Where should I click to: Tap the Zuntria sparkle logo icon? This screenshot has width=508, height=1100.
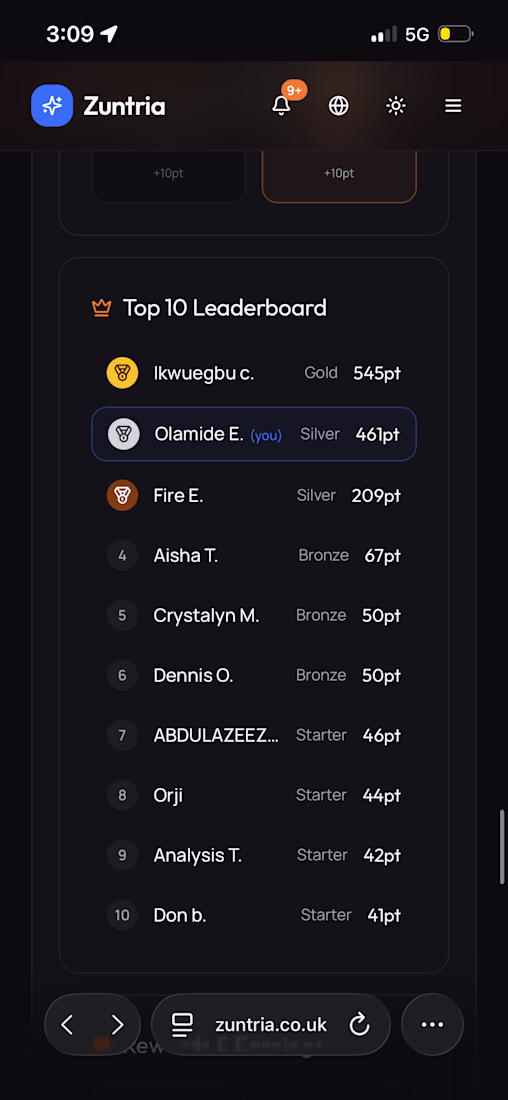(52, 106)
